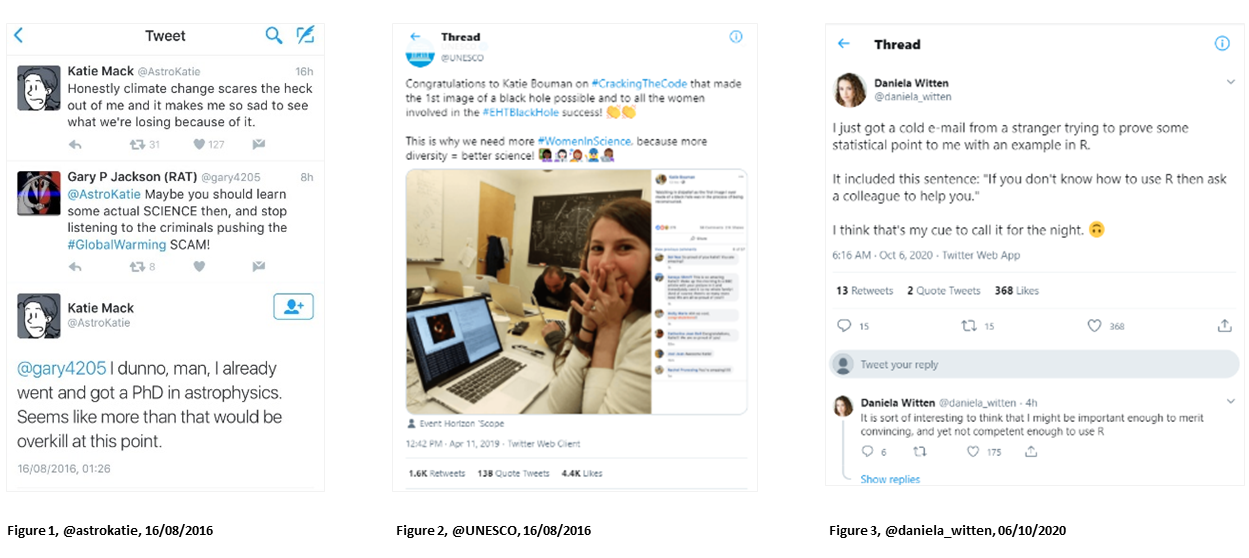Expand options chevron on Daniela Witten's tweet
The width and height of the screenshot is (1249, 558).
(1230, 83)
